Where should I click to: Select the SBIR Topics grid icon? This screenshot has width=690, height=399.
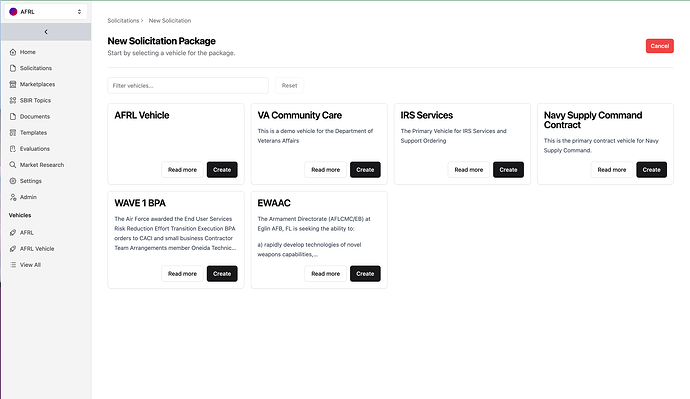point(13,100)
